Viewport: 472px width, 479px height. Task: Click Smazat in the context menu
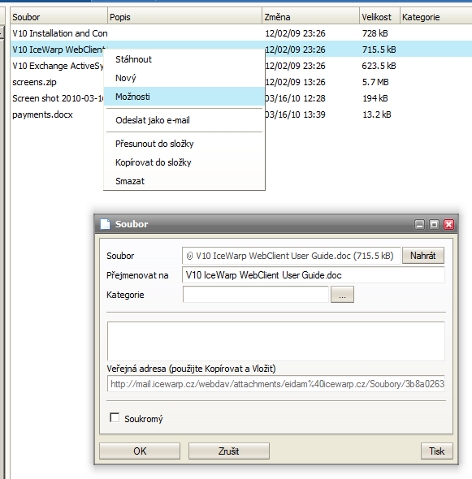point(184,181)
